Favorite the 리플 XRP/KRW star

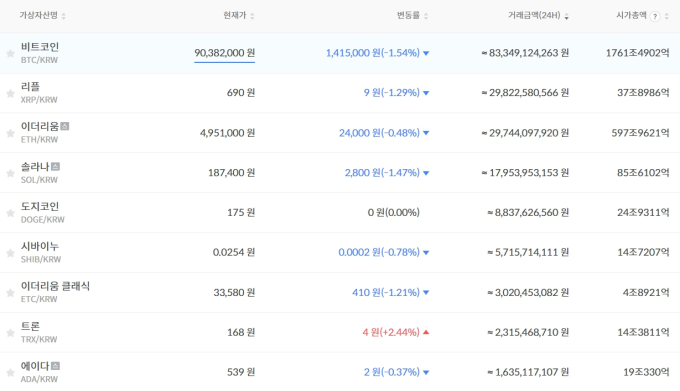tap(10, 93)
